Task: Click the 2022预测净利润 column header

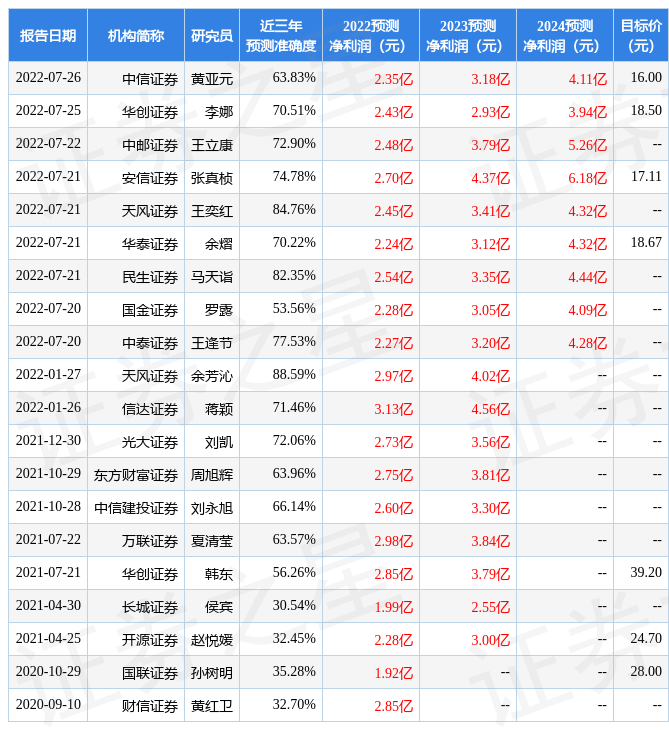Action: point(371,35)
